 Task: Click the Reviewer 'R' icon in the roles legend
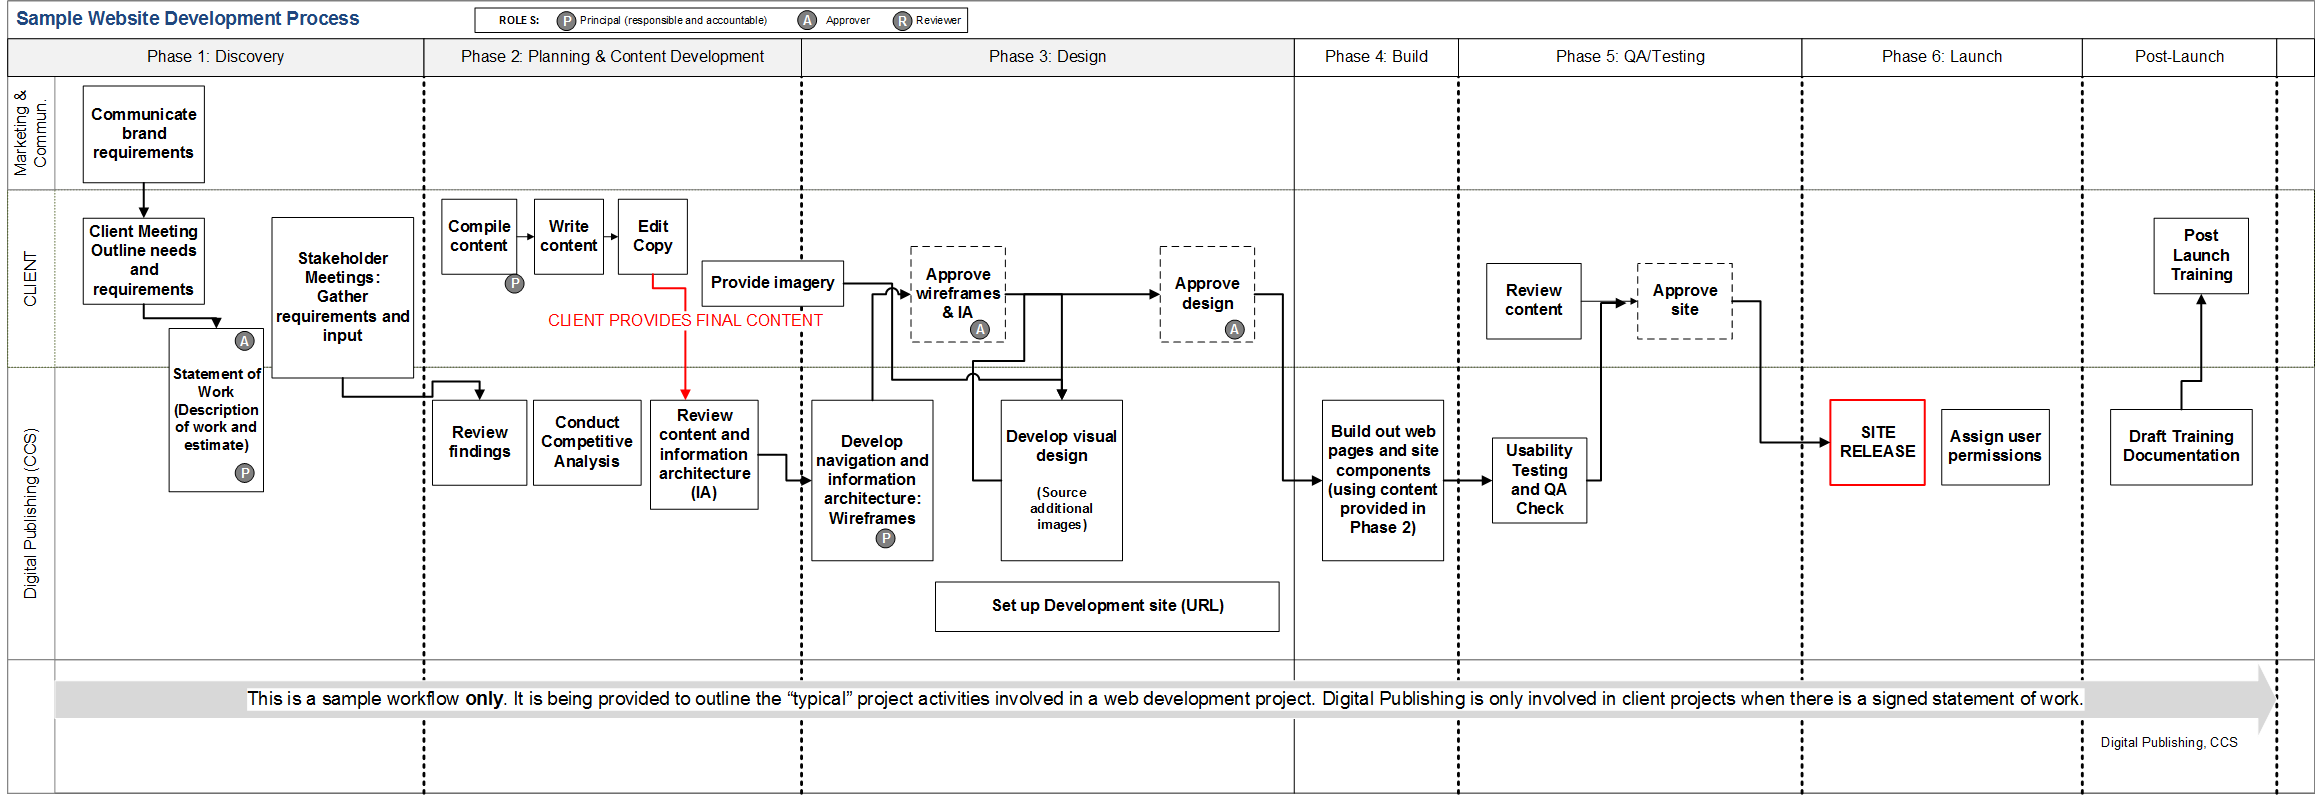[x=902, y=21]
